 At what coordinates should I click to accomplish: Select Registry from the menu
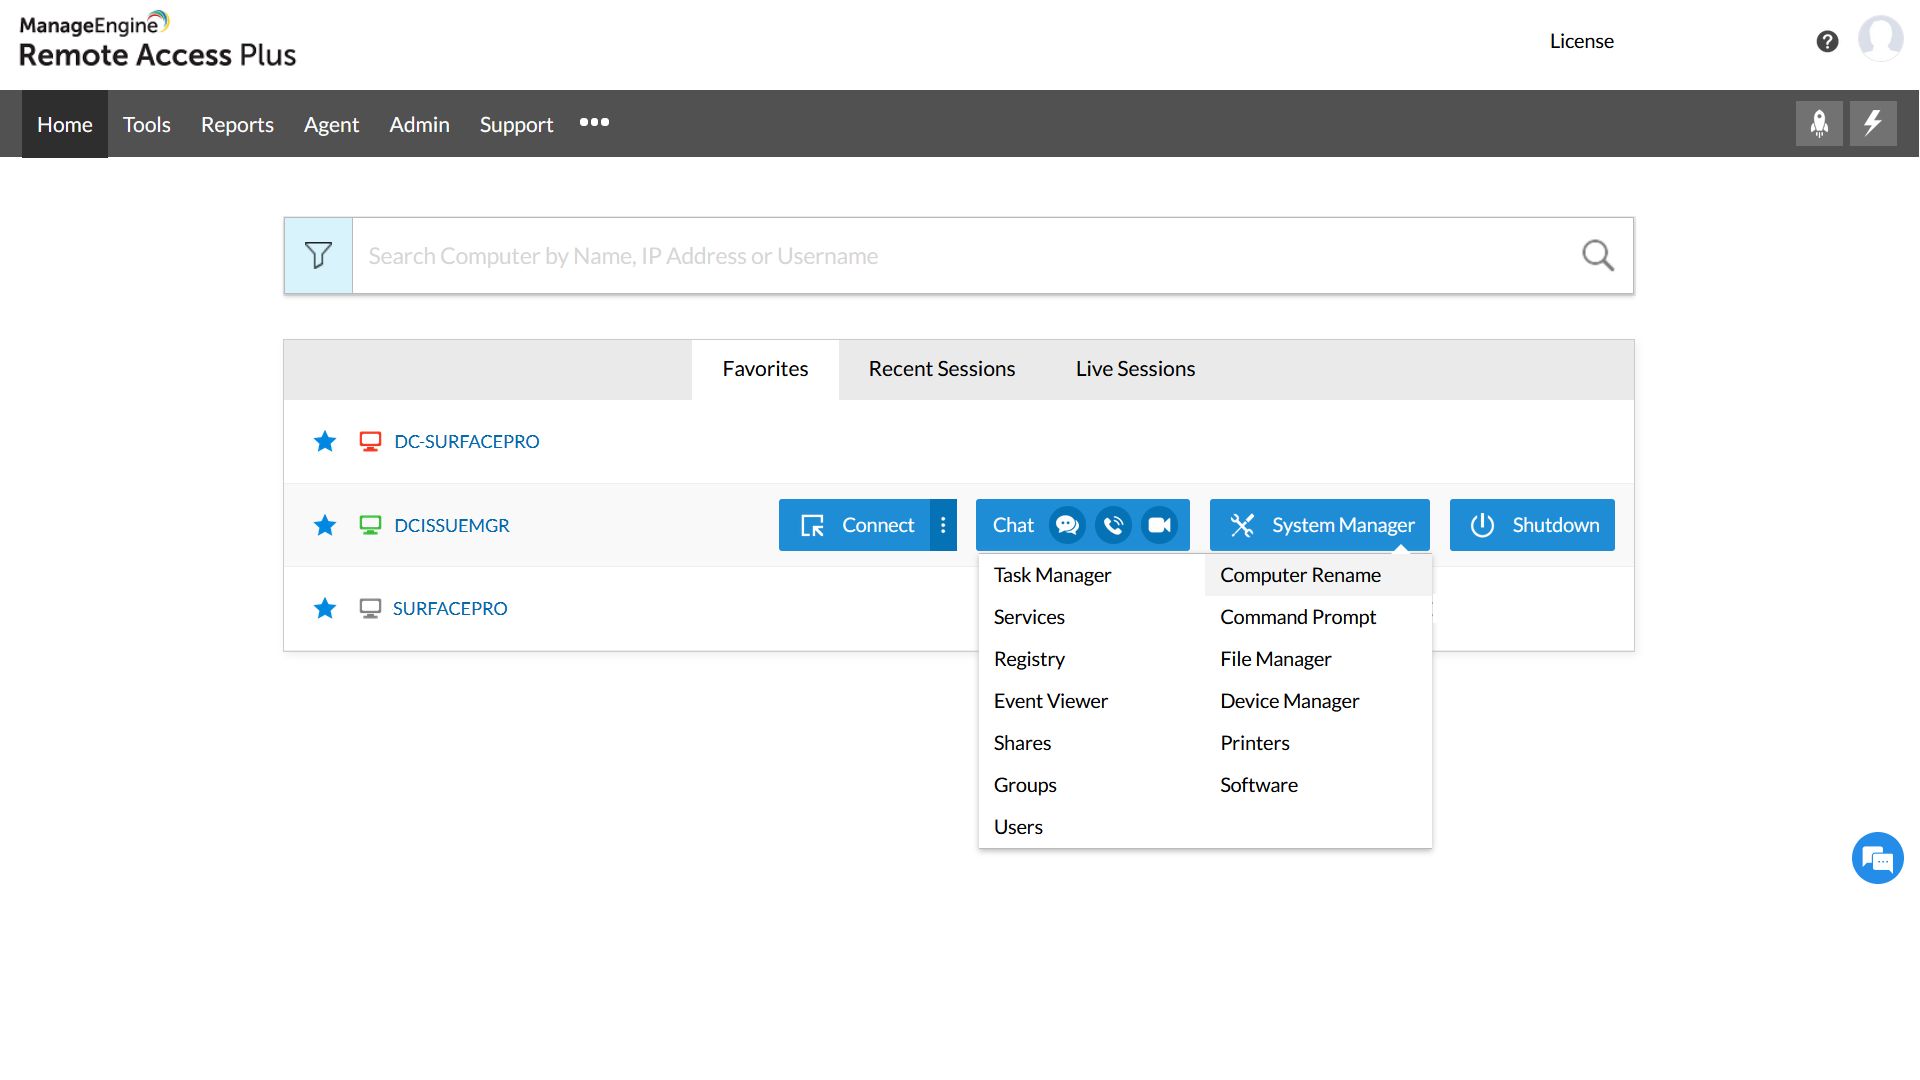point(1029,659)
